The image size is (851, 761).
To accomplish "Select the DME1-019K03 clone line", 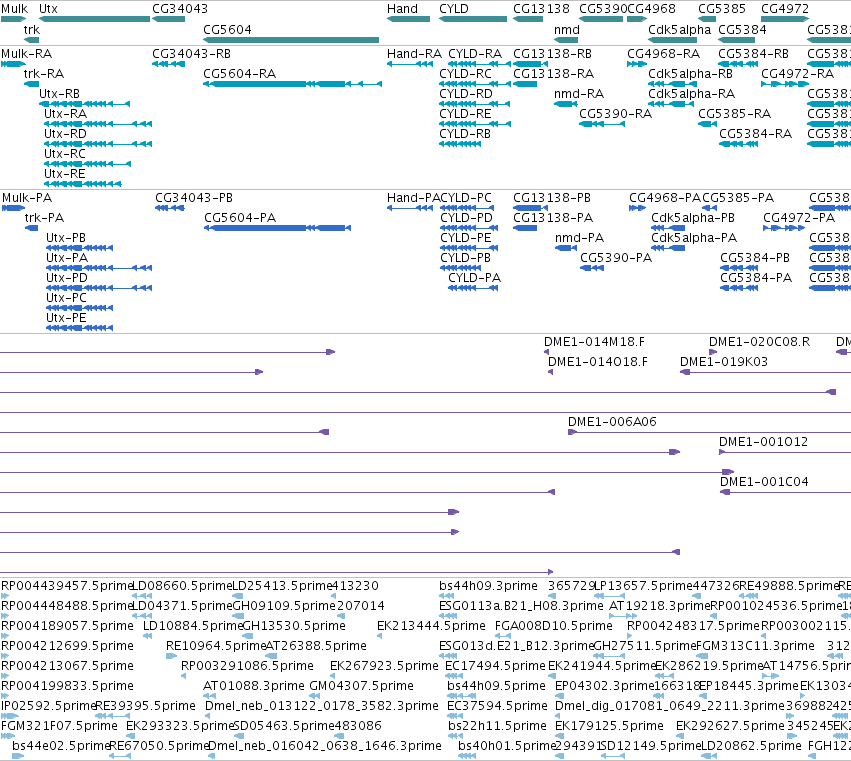I will 765,372.
